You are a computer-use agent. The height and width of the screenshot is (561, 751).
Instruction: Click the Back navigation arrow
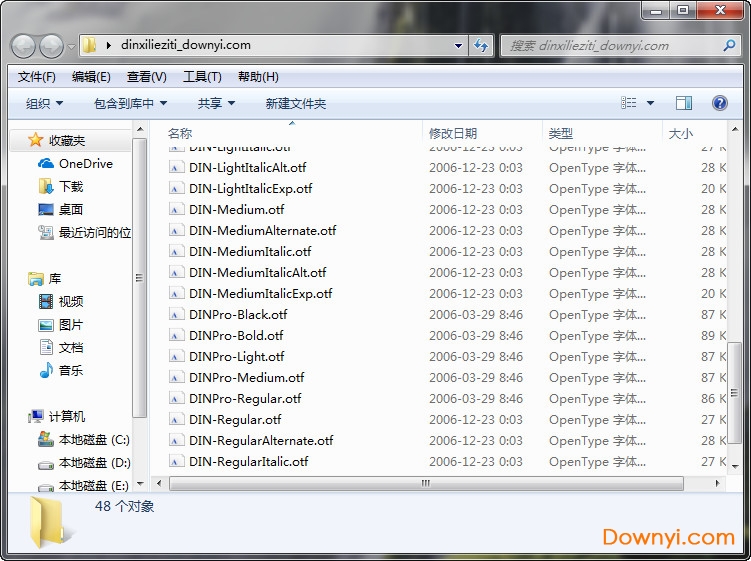[23, 46]
